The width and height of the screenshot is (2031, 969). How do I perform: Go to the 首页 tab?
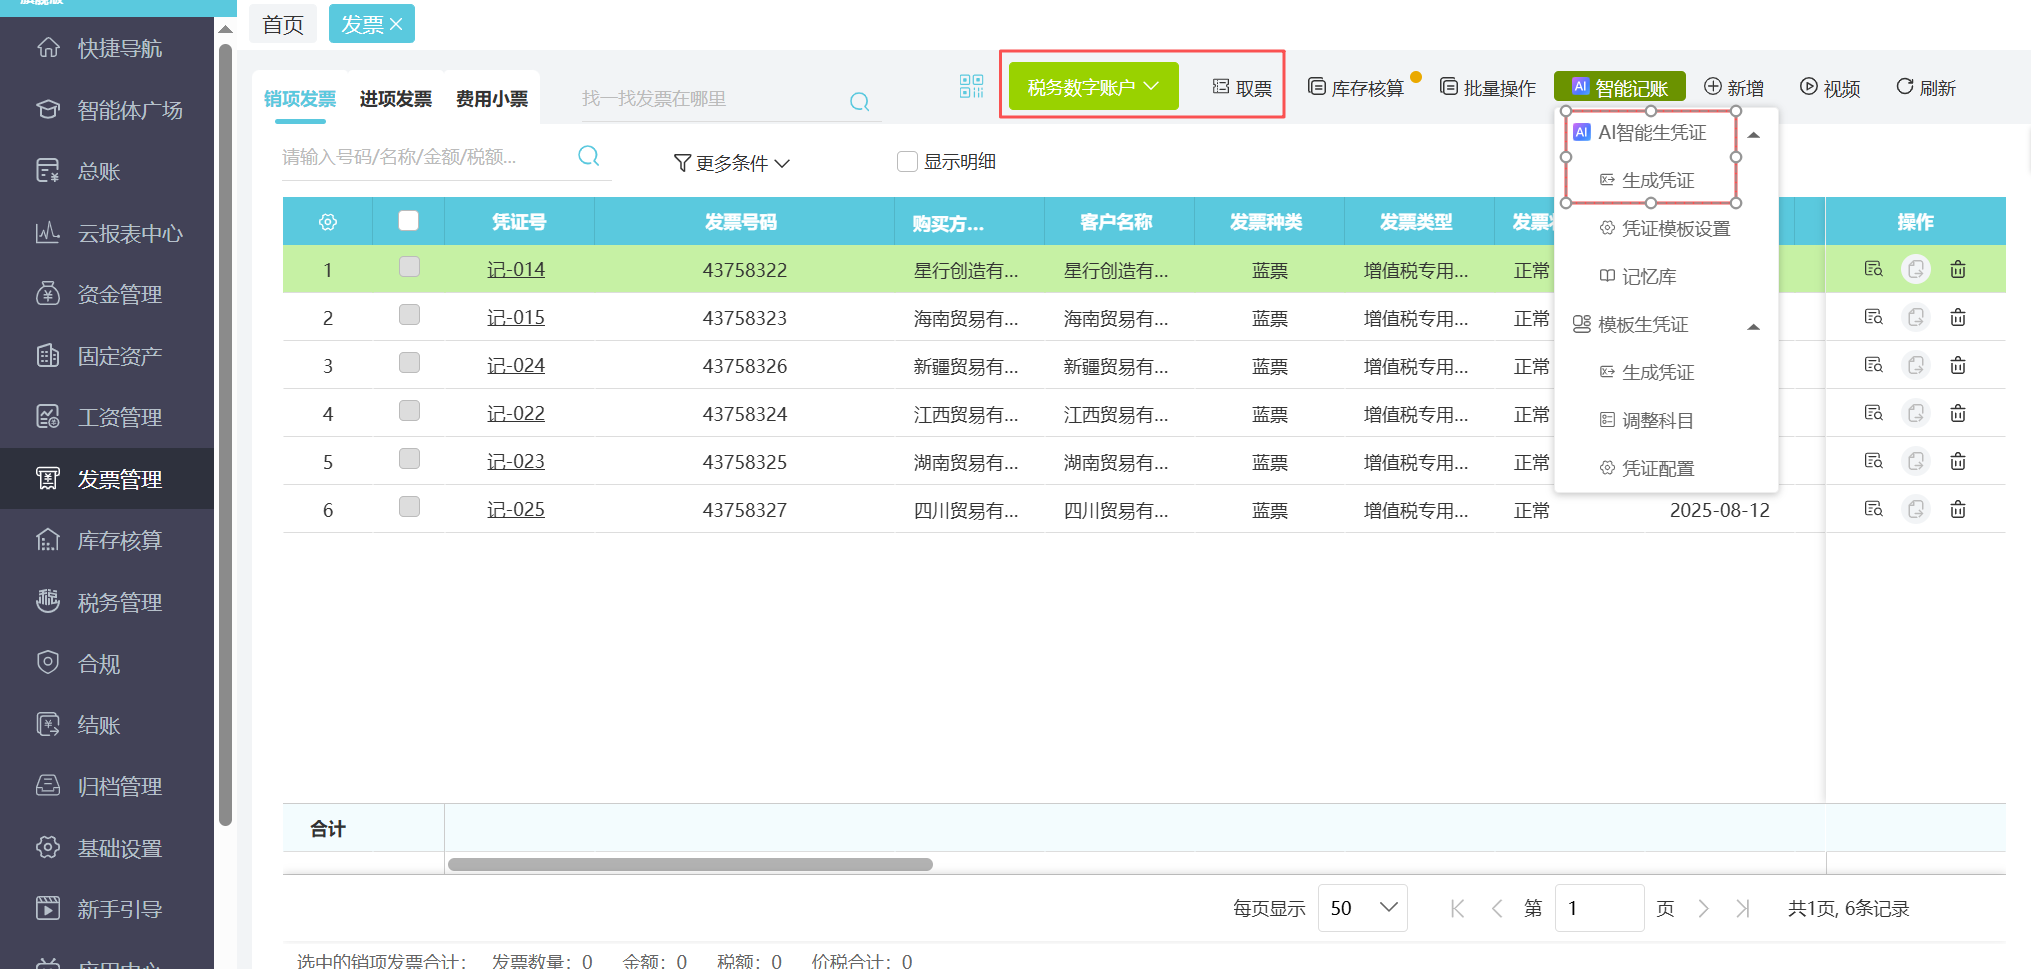pos(283,24)
